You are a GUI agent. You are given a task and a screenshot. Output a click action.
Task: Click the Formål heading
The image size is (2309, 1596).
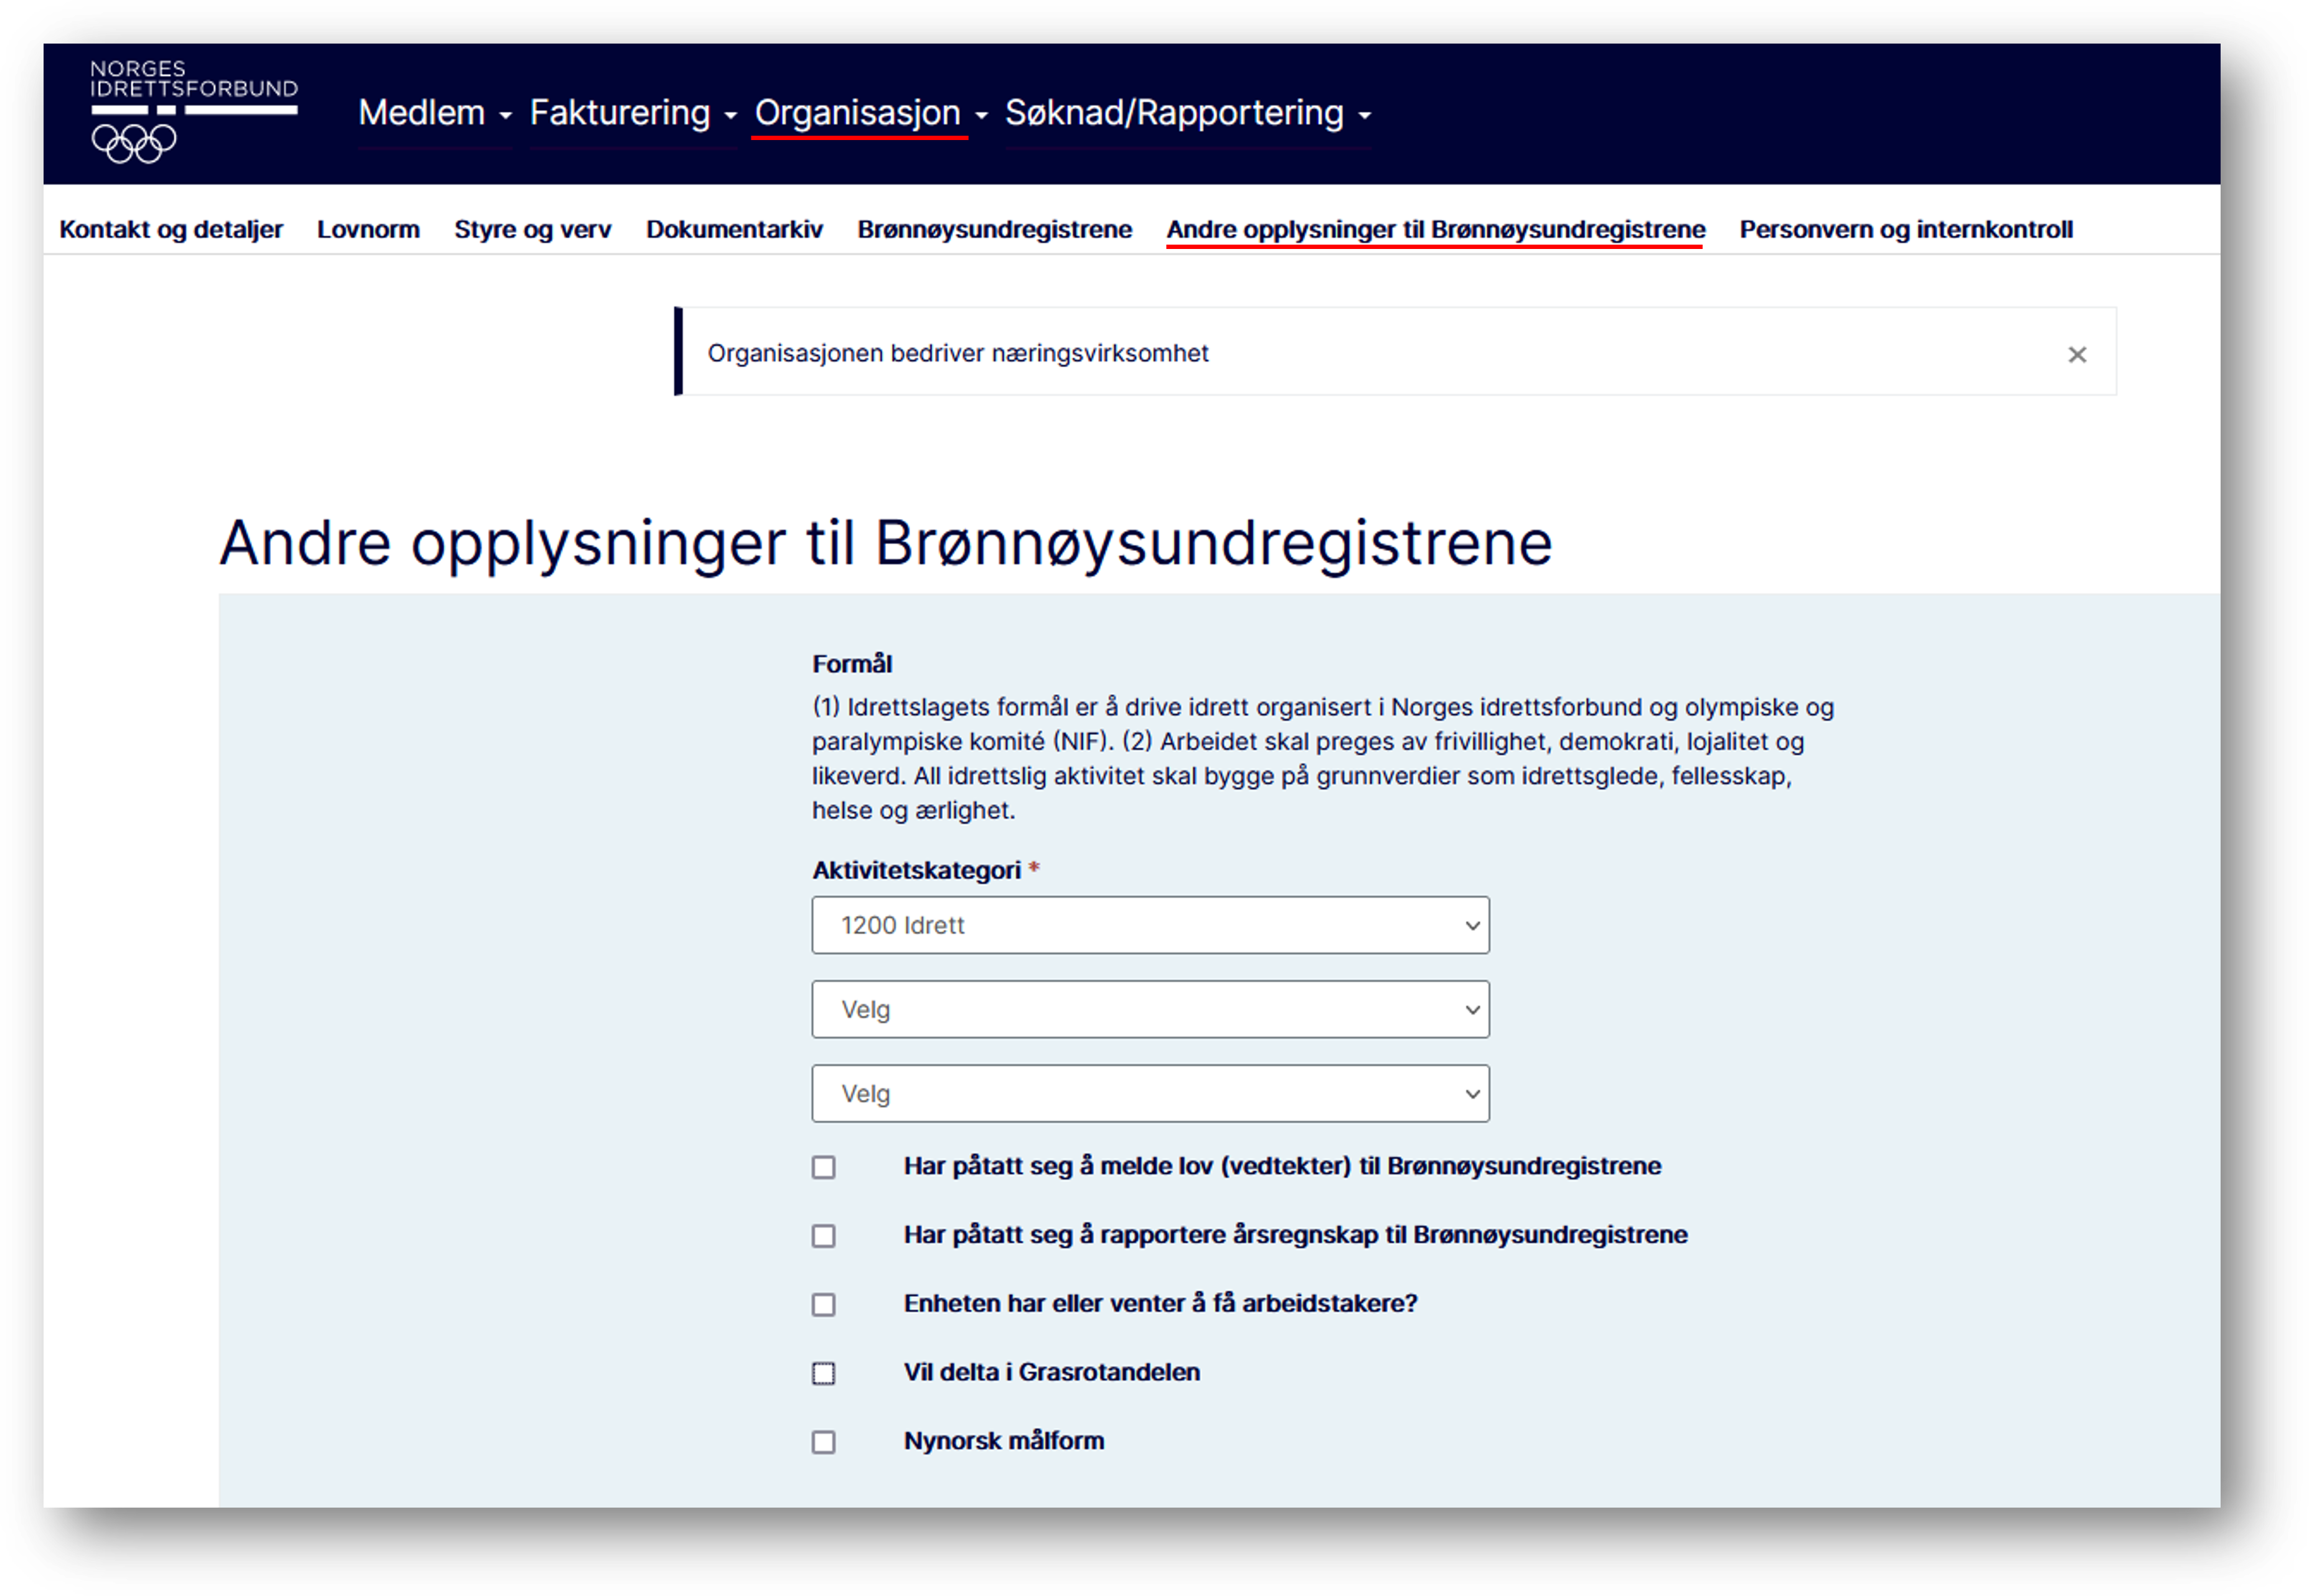[852, 664]
